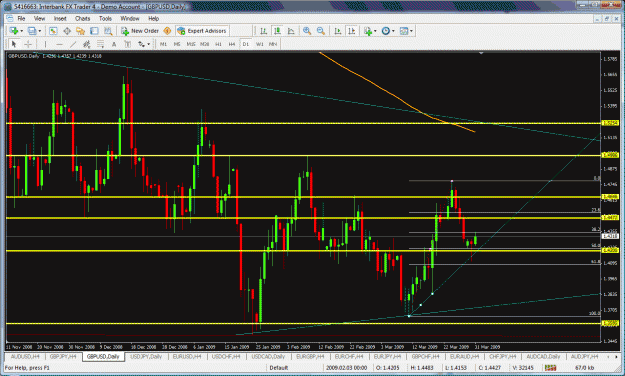Click the Arrows objects icon
625x376 pixels.
(141, 44)
